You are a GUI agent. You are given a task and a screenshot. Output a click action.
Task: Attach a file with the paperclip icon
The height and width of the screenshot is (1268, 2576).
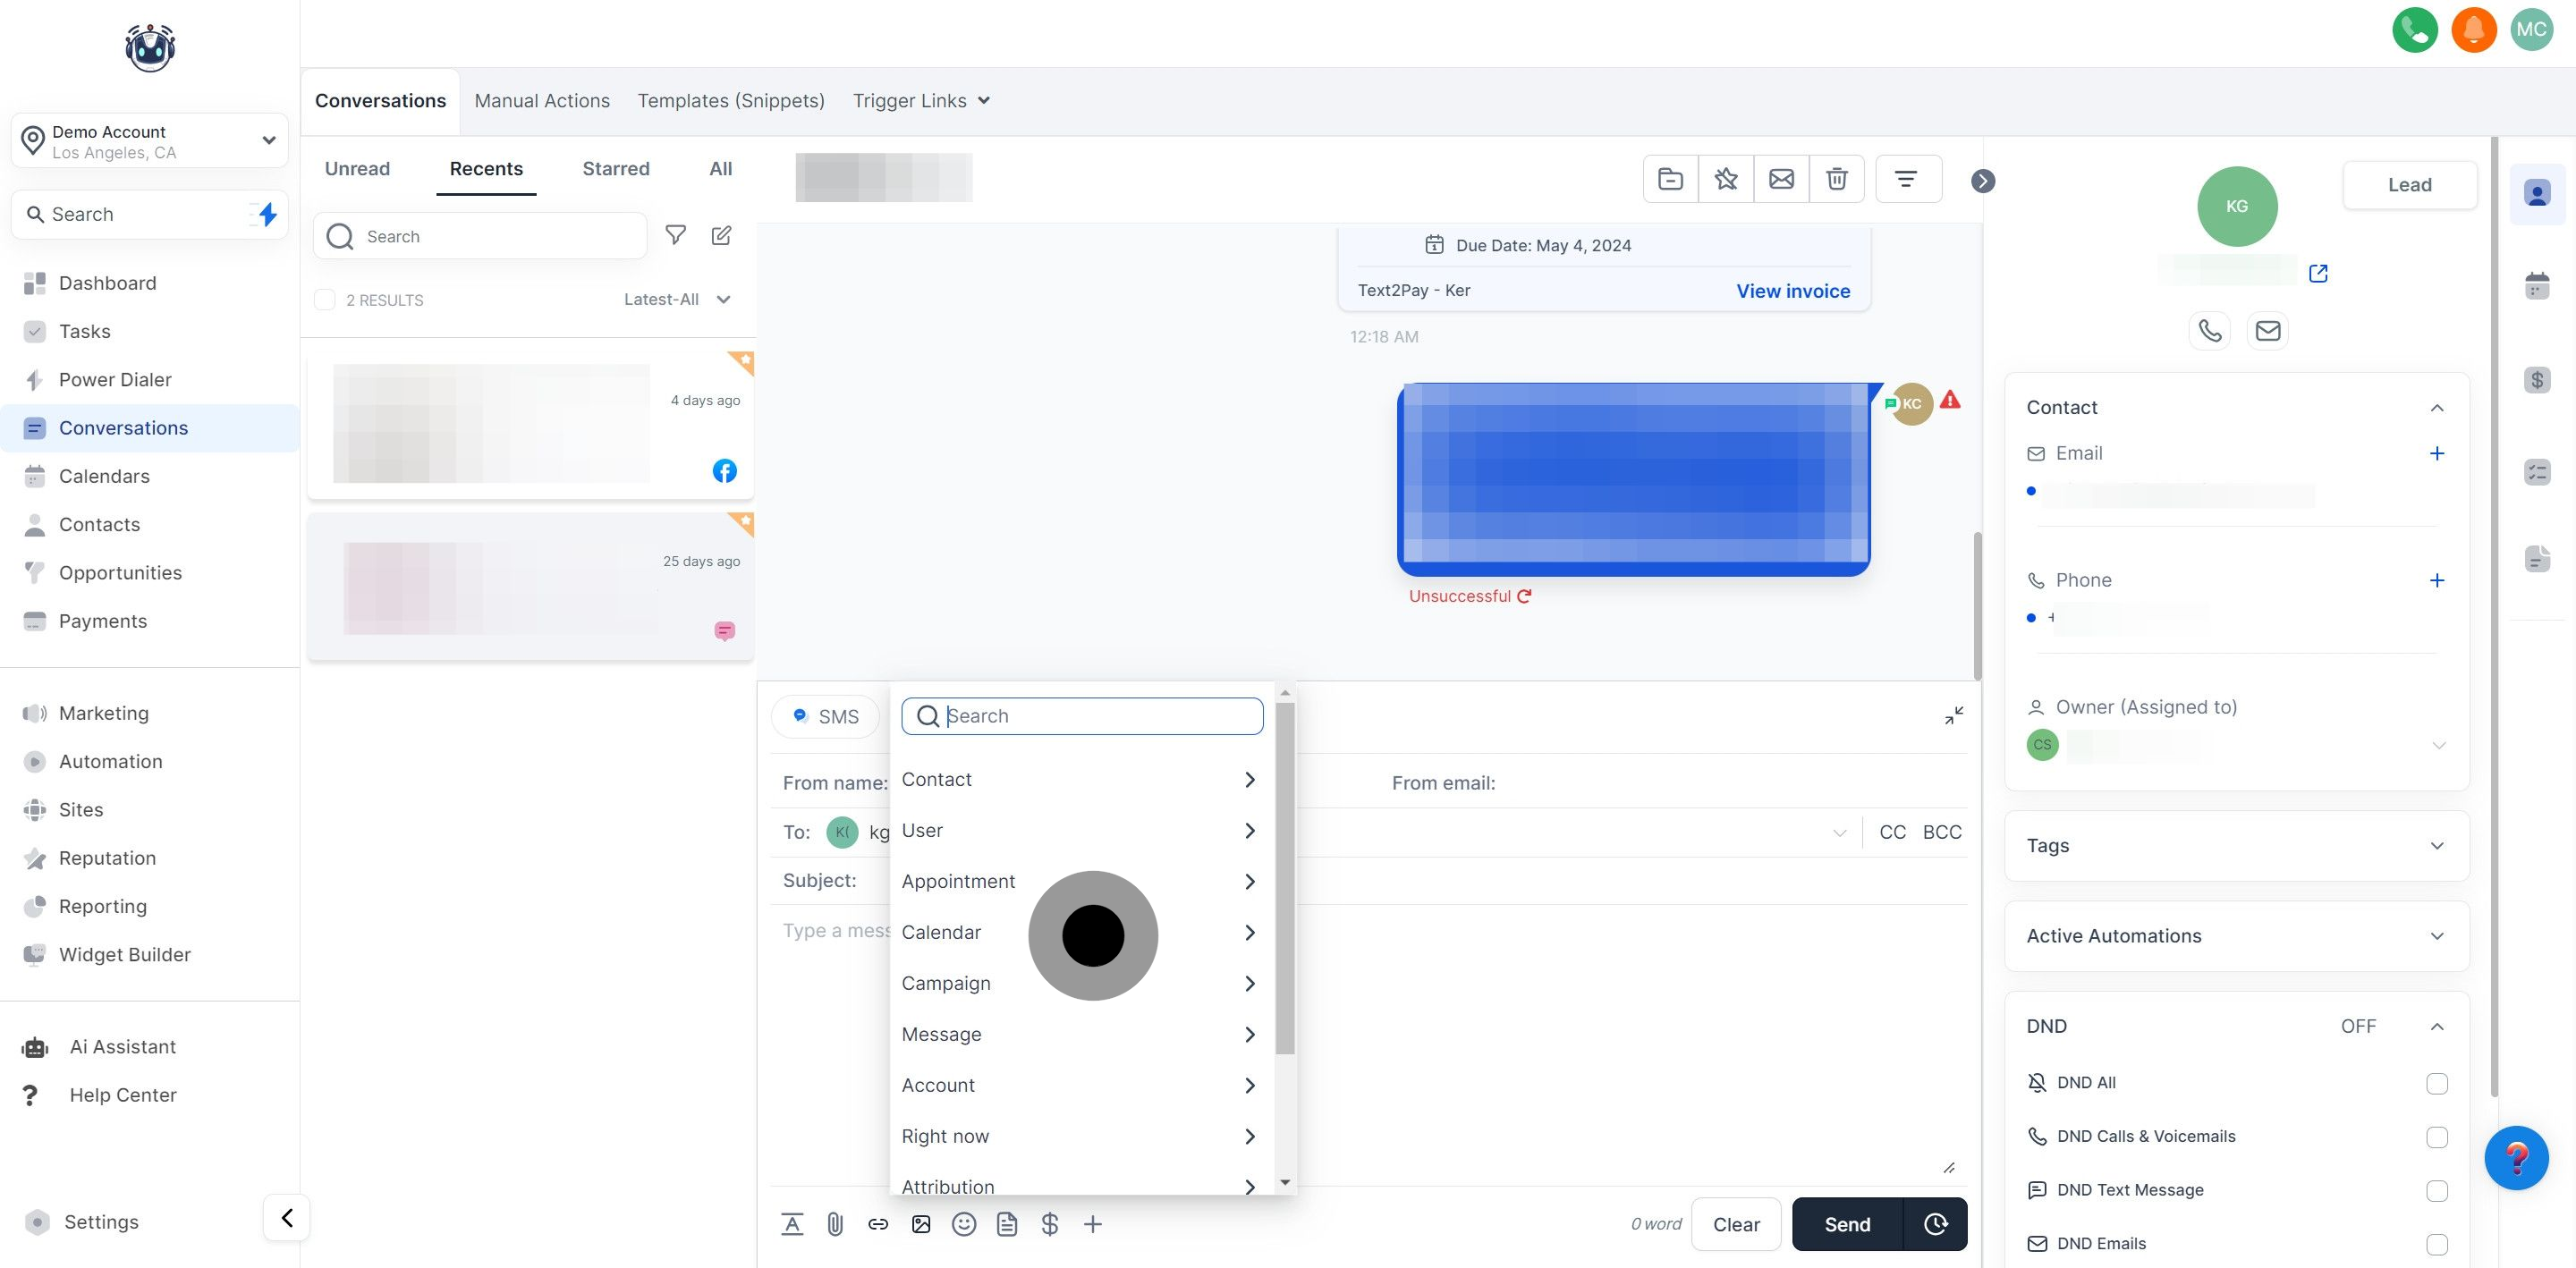click(x=835, y=1224)
